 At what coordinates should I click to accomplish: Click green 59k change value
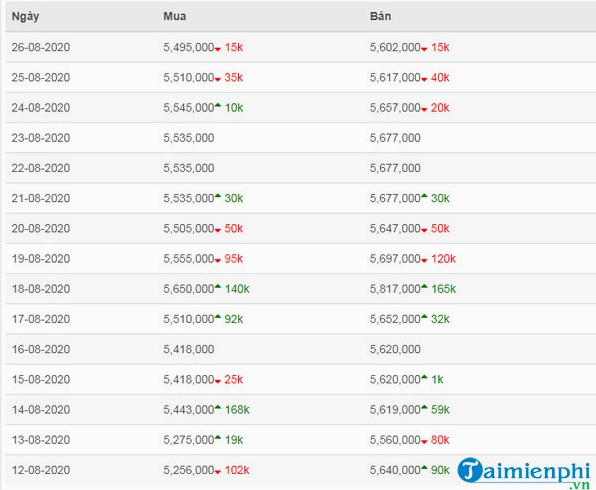point(440,410)
